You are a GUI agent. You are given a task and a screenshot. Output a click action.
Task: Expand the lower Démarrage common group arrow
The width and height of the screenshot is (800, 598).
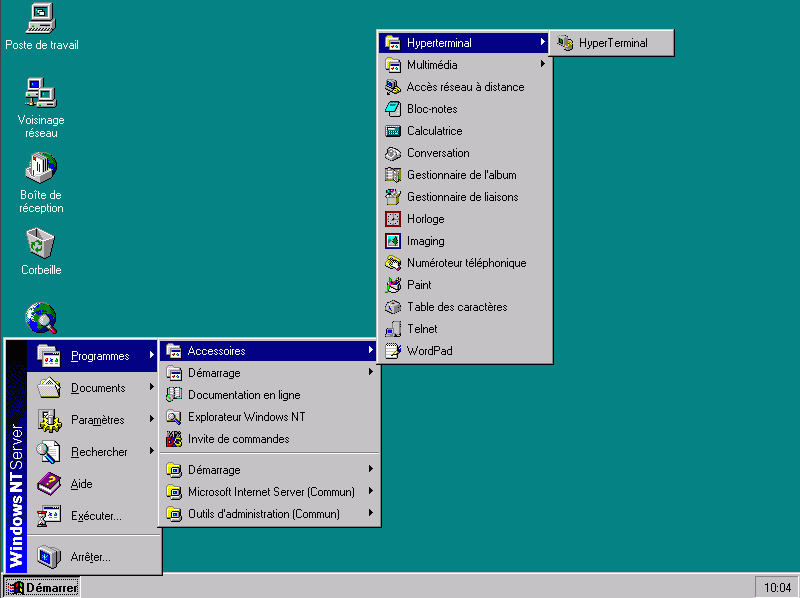371,469
